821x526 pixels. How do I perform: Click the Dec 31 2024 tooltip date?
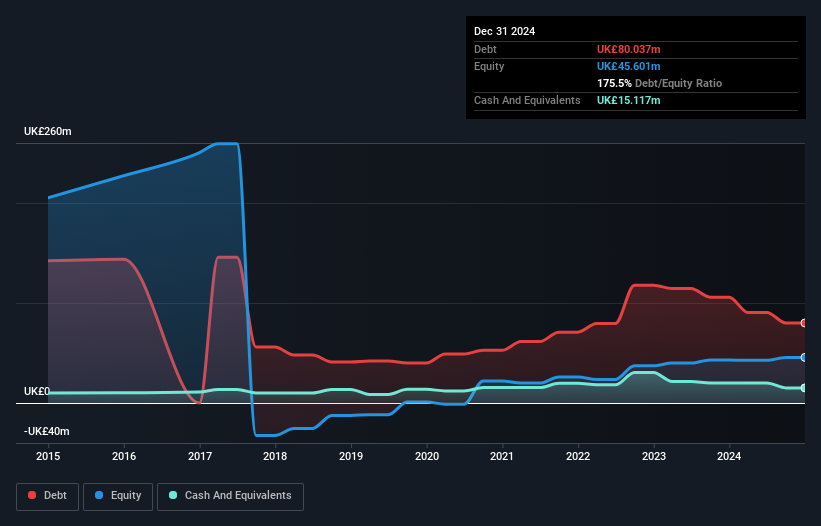tap(504, 31)
